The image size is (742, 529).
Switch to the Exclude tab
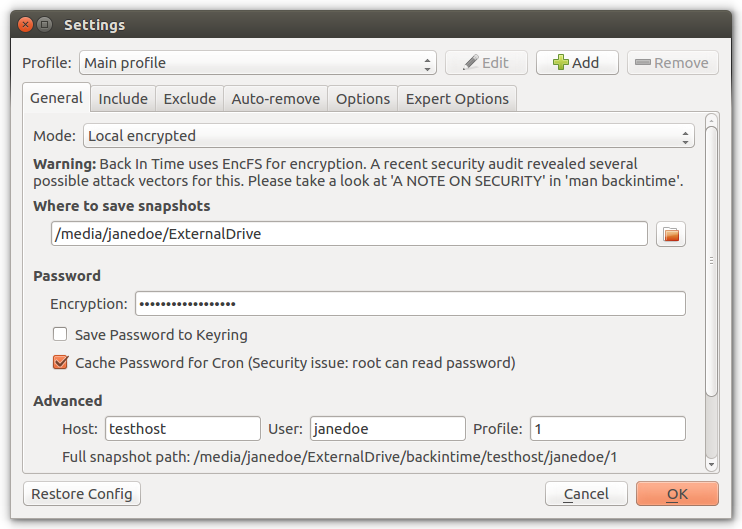[x=190, y=98]
